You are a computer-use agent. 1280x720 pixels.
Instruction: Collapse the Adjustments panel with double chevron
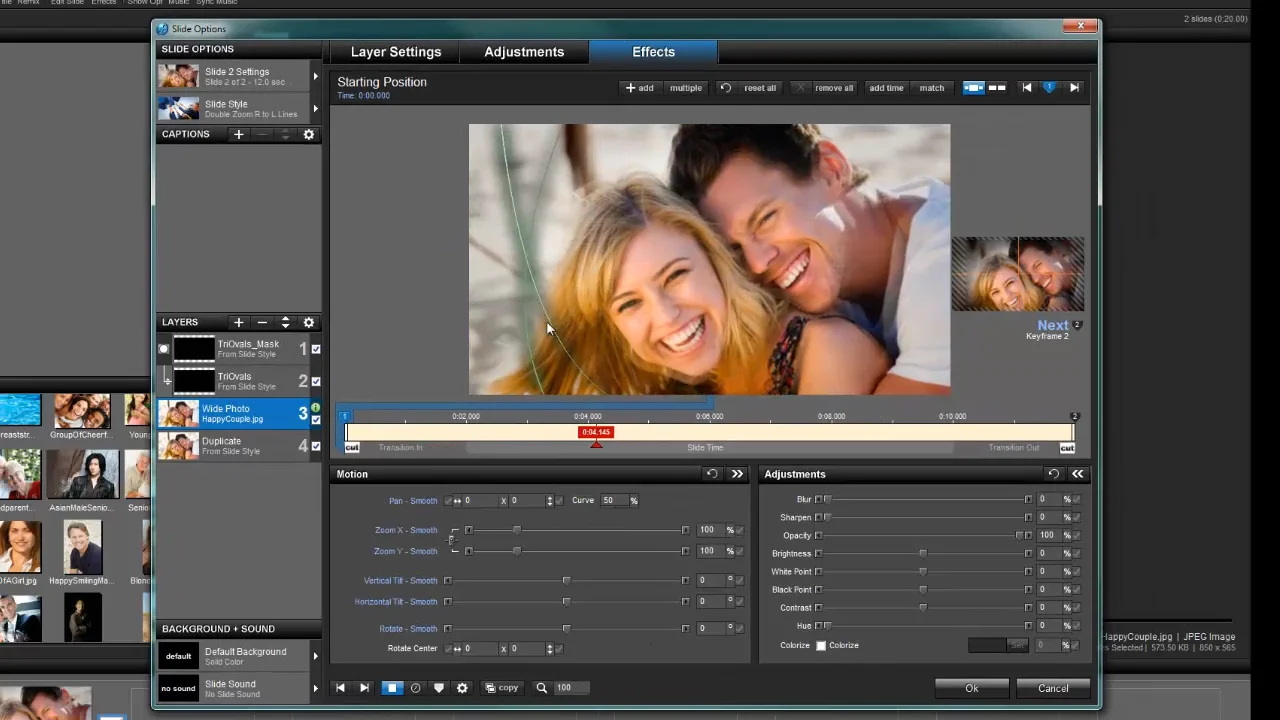[1077, 474]
